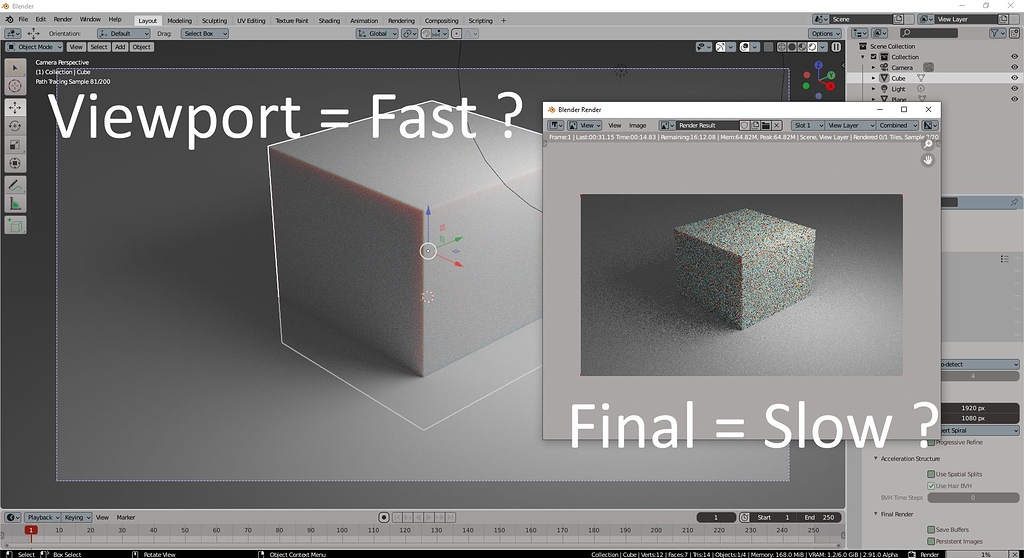1024x558 pixels.
Task: Click the new collection icon in outliner header
Action: (1014, 33)
